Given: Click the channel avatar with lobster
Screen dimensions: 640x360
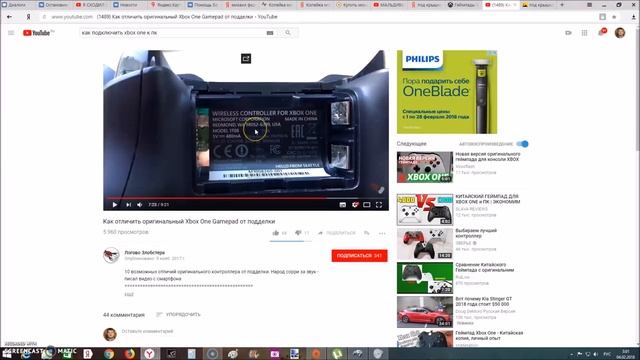Looking at the screenshot, I should pos(111,256).
